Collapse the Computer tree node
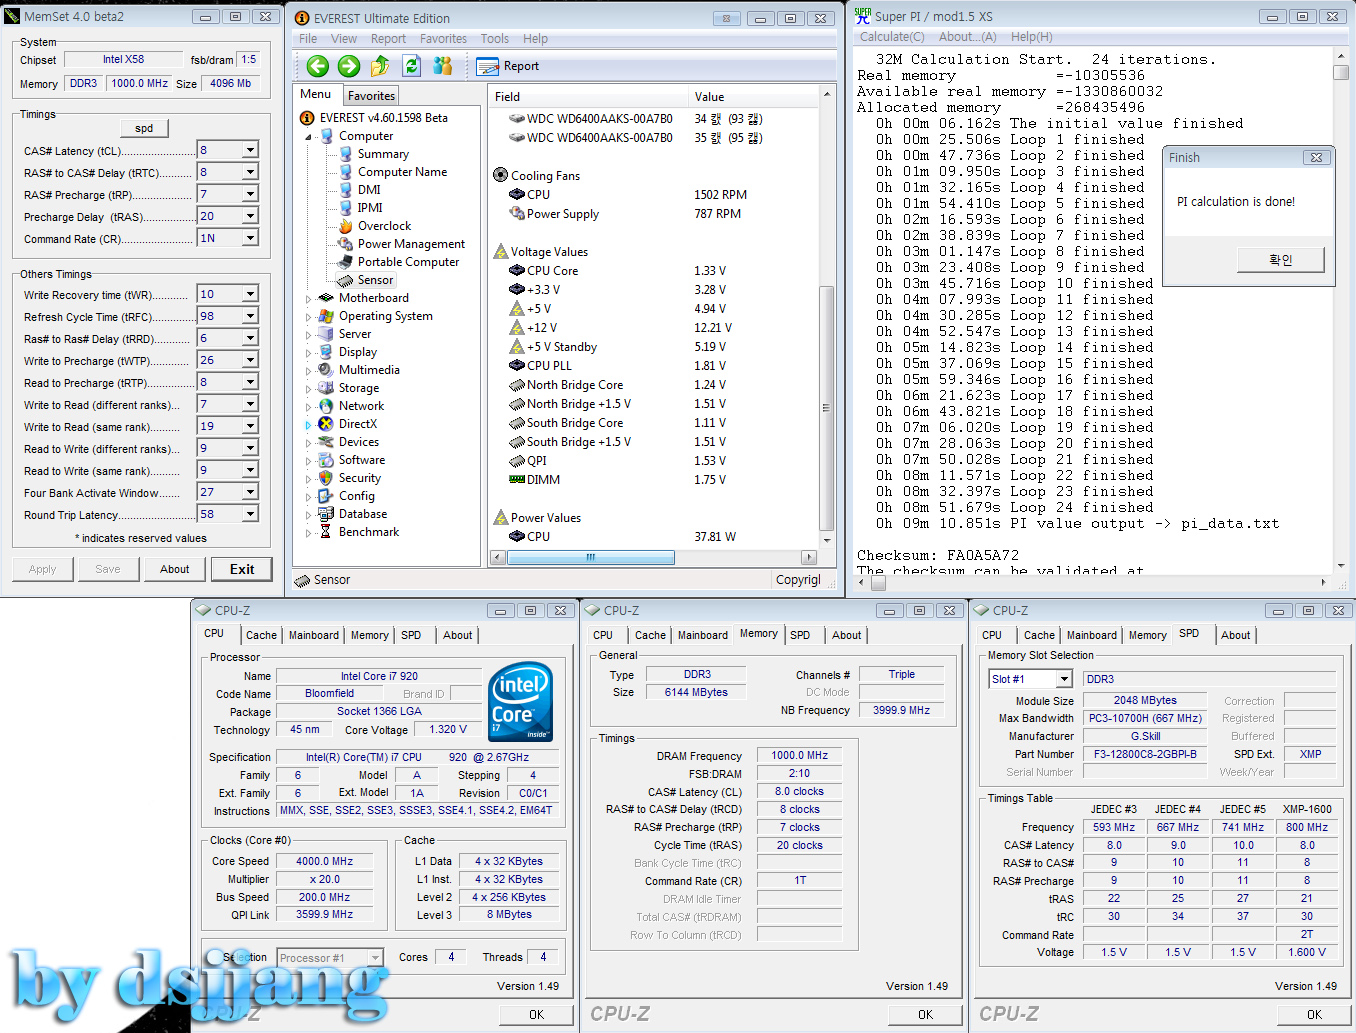Screen dimensions: 1356x1033 coord(309,136)
